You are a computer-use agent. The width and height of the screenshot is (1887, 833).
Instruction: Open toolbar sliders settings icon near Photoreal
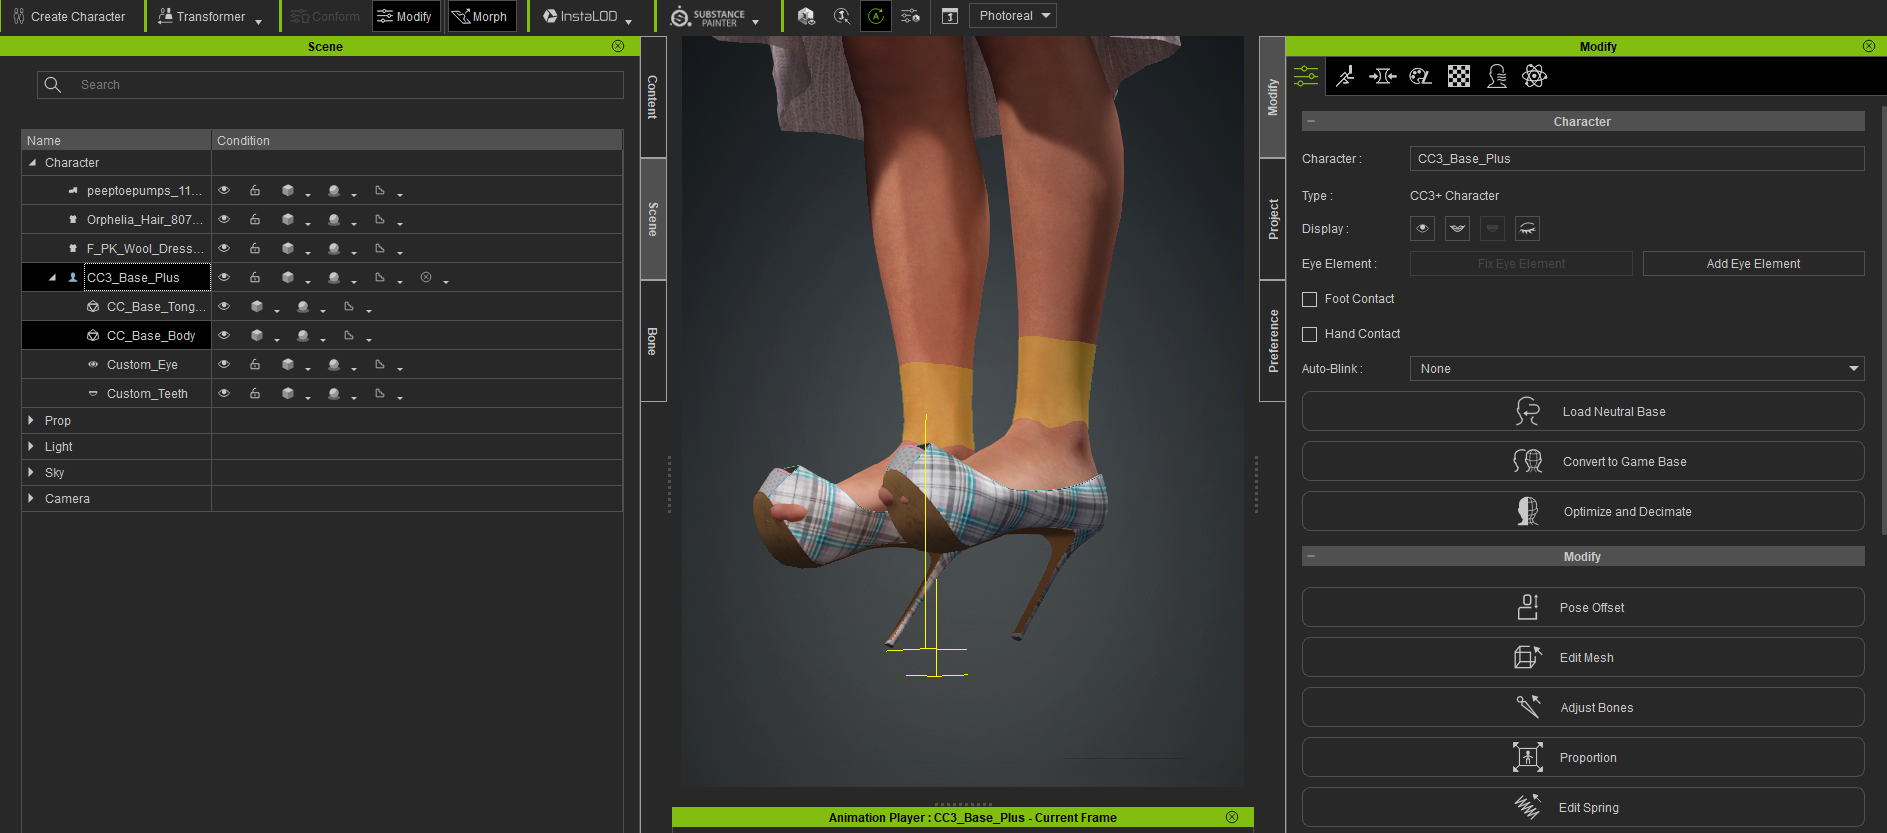coord(910,16)
